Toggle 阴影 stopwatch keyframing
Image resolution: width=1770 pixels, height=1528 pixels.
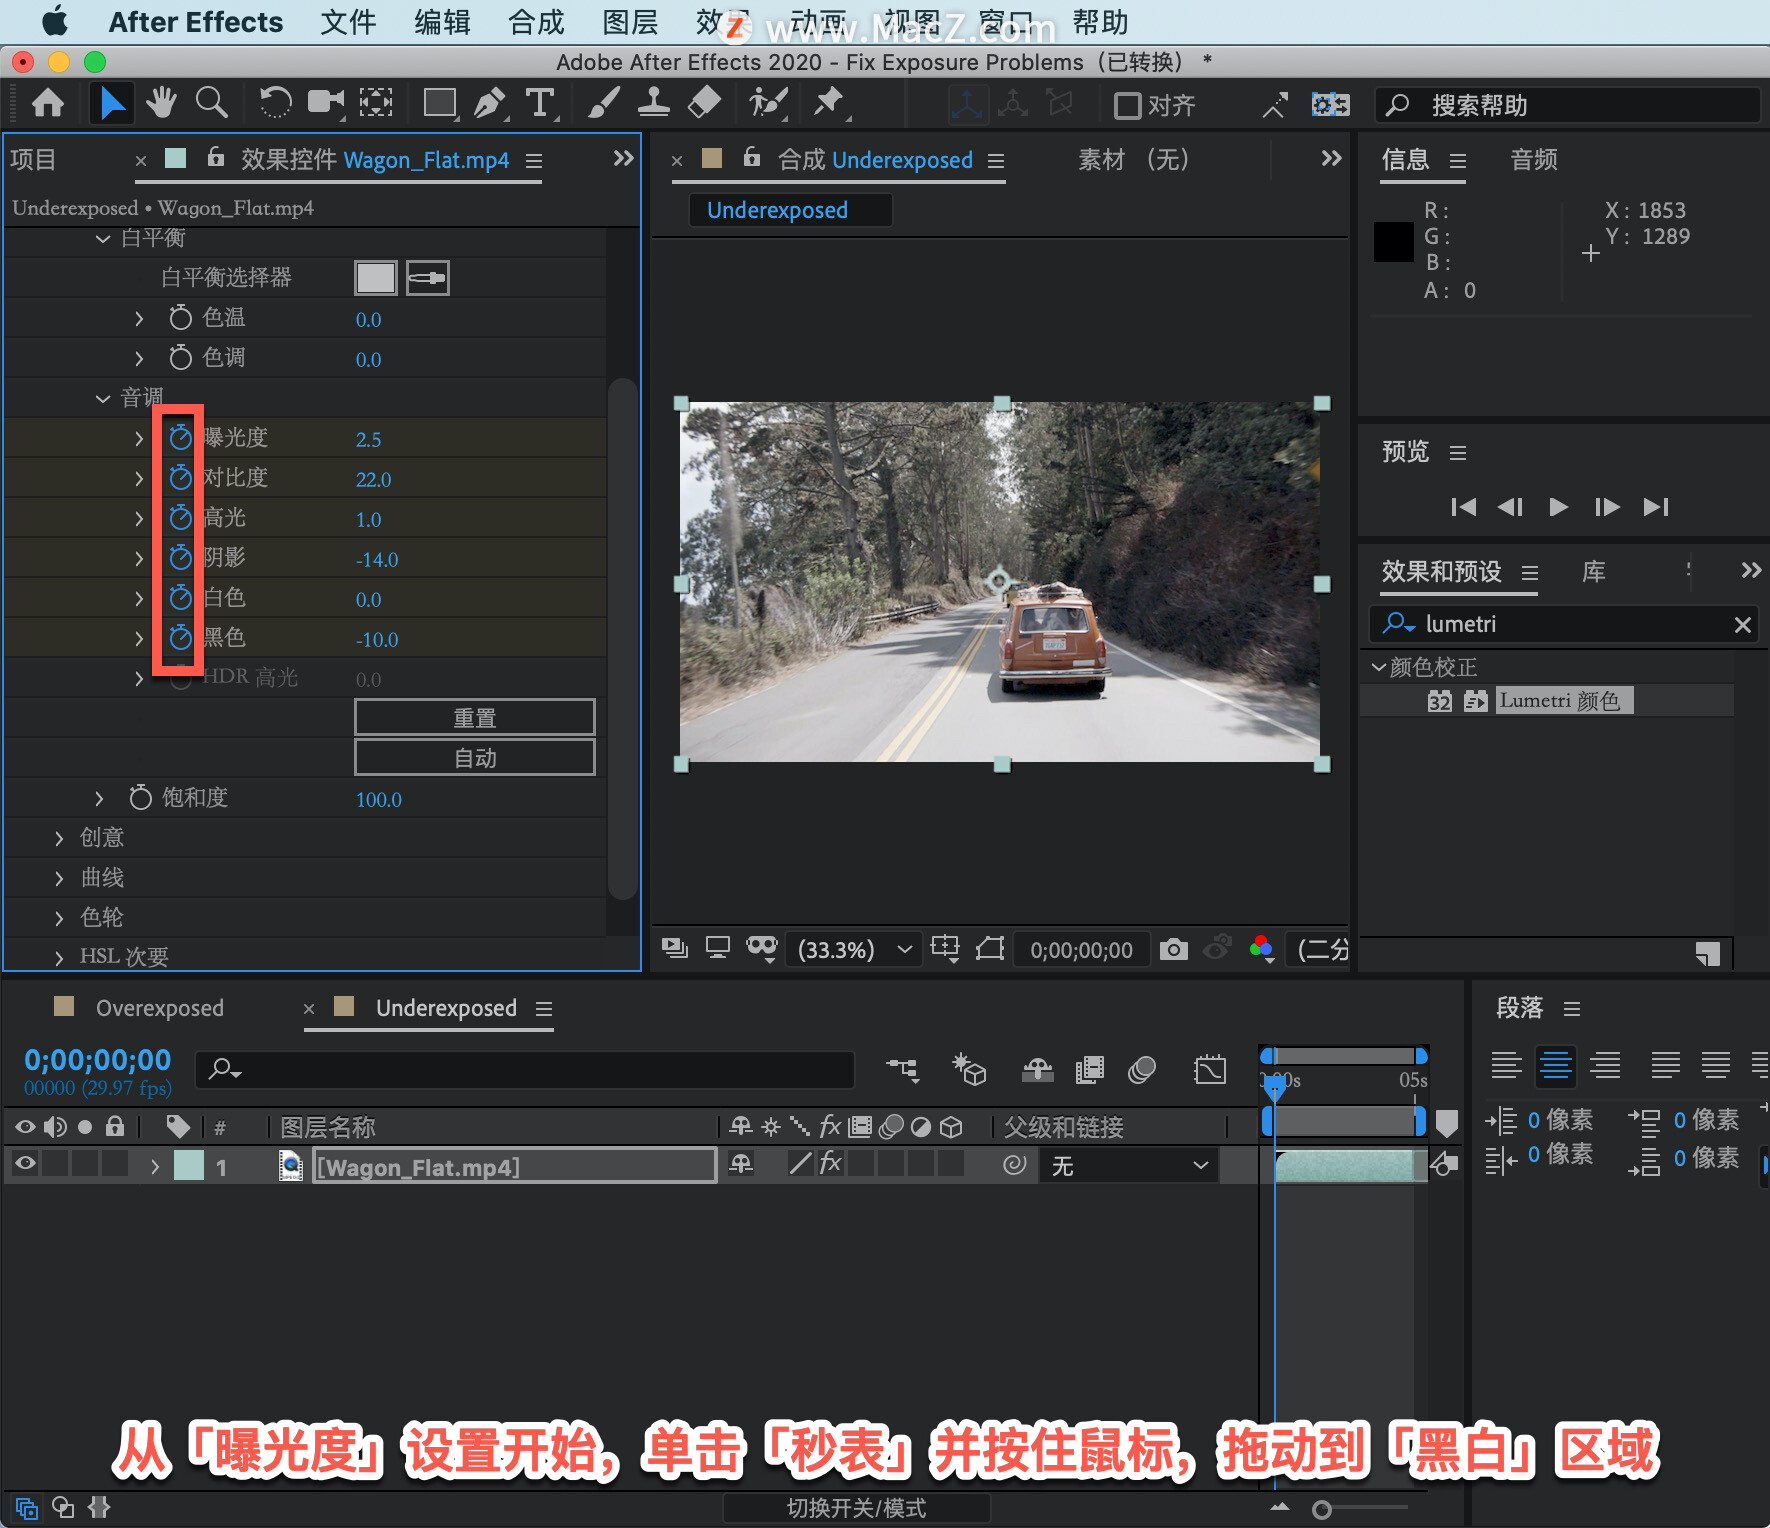click(x=180, y=558)
